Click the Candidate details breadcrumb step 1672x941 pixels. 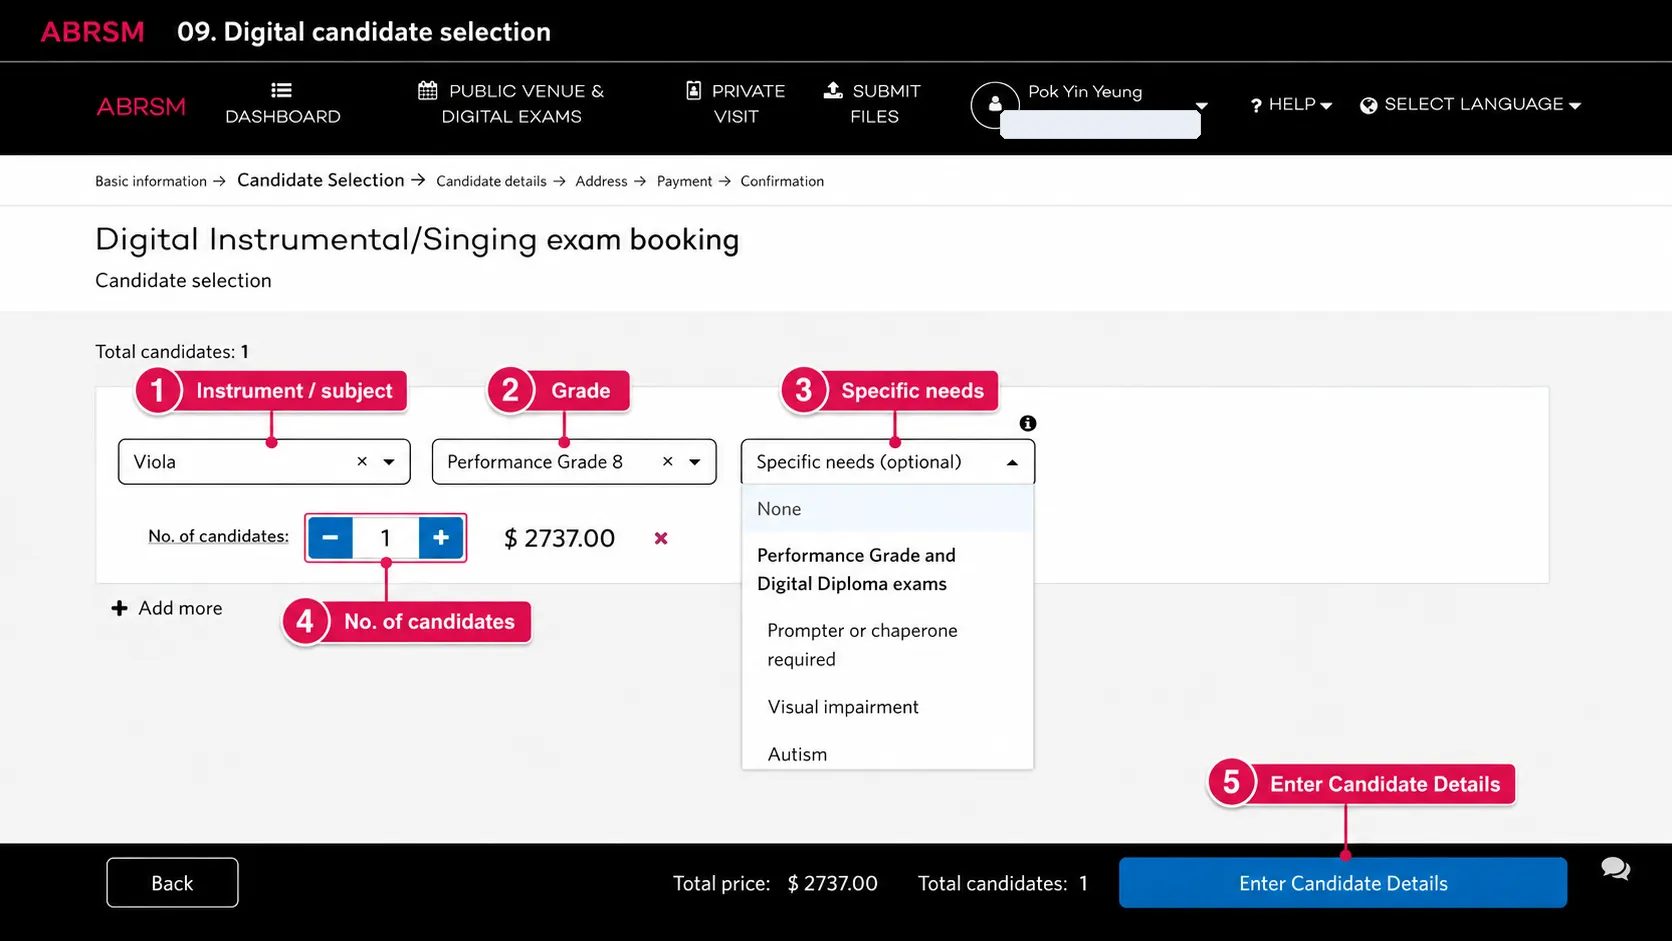click(x=491, y=181)
